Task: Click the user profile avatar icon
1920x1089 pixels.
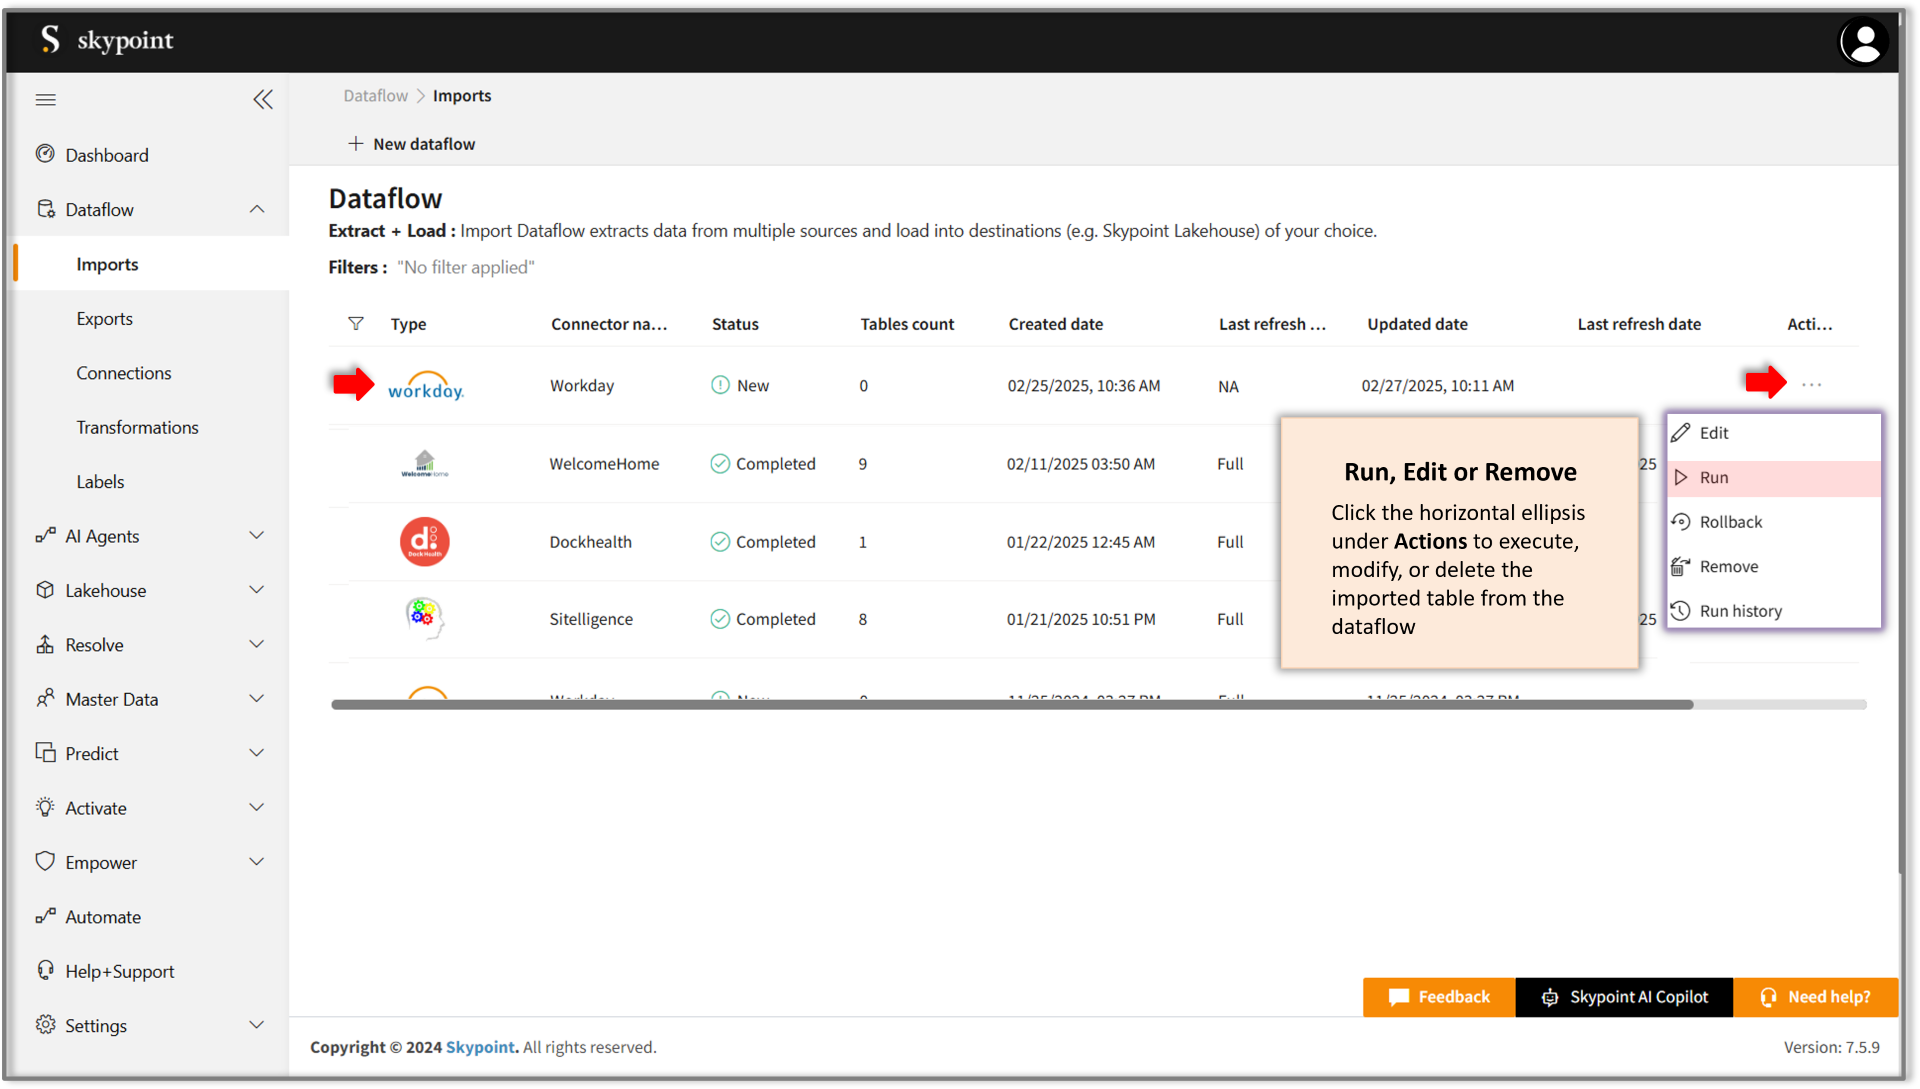Action: click(x=1863, y=43)
